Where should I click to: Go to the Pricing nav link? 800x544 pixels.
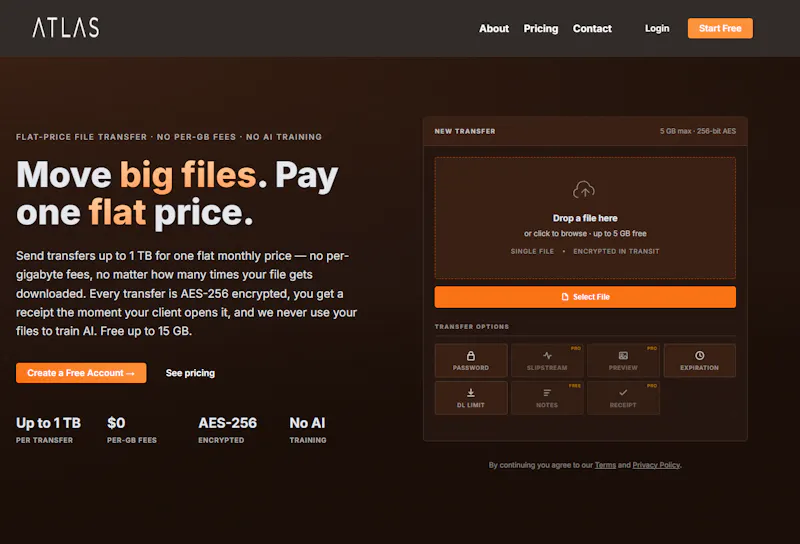pos(540,29)
